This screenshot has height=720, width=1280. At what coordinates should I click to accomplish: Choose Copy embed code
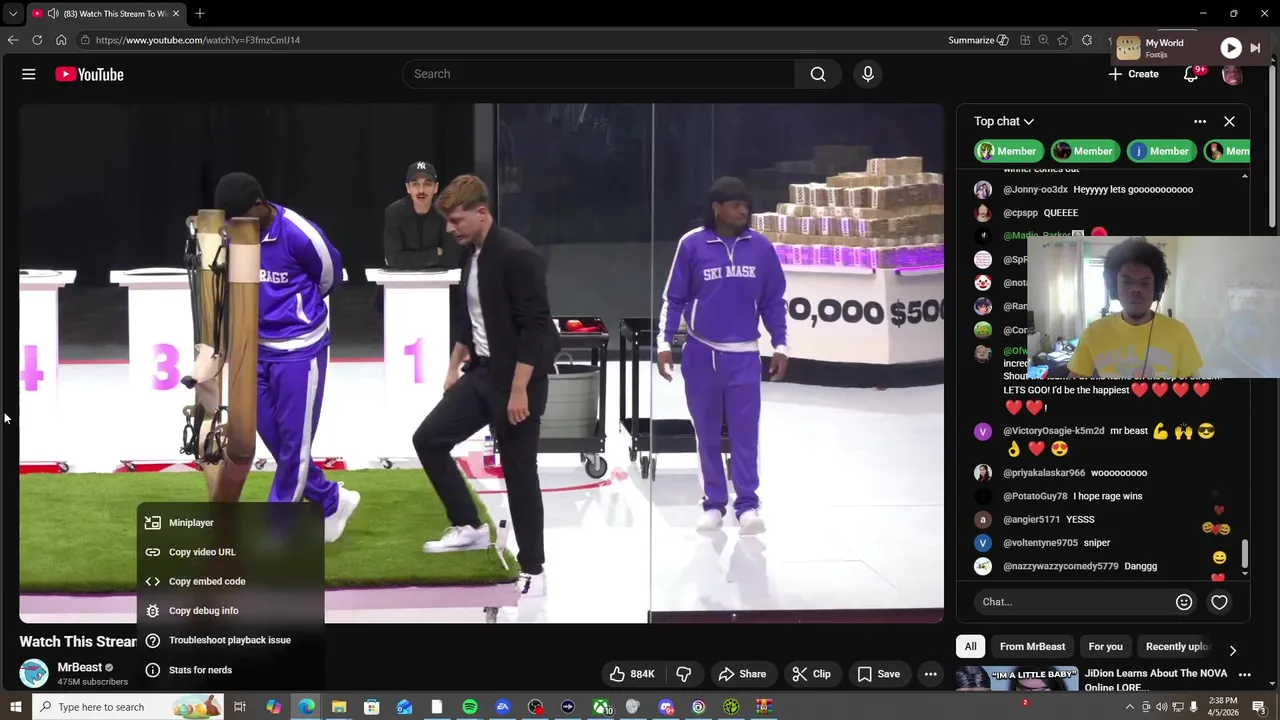[231, 581]
